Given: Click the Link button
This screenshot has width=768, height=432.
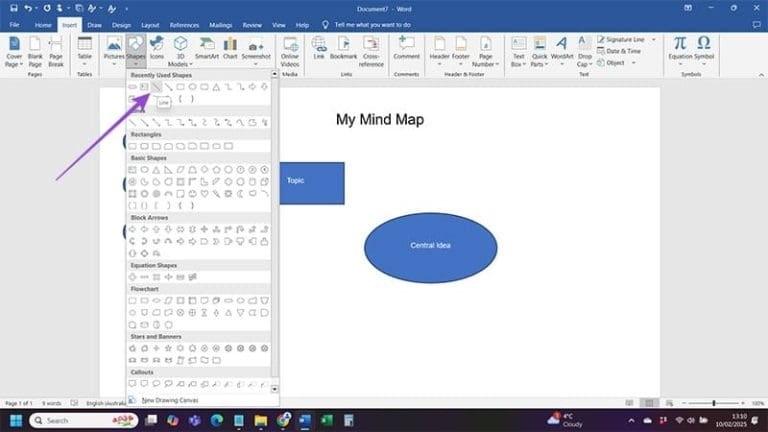Looking at the screenshot, I should click(x=319, y=48).
